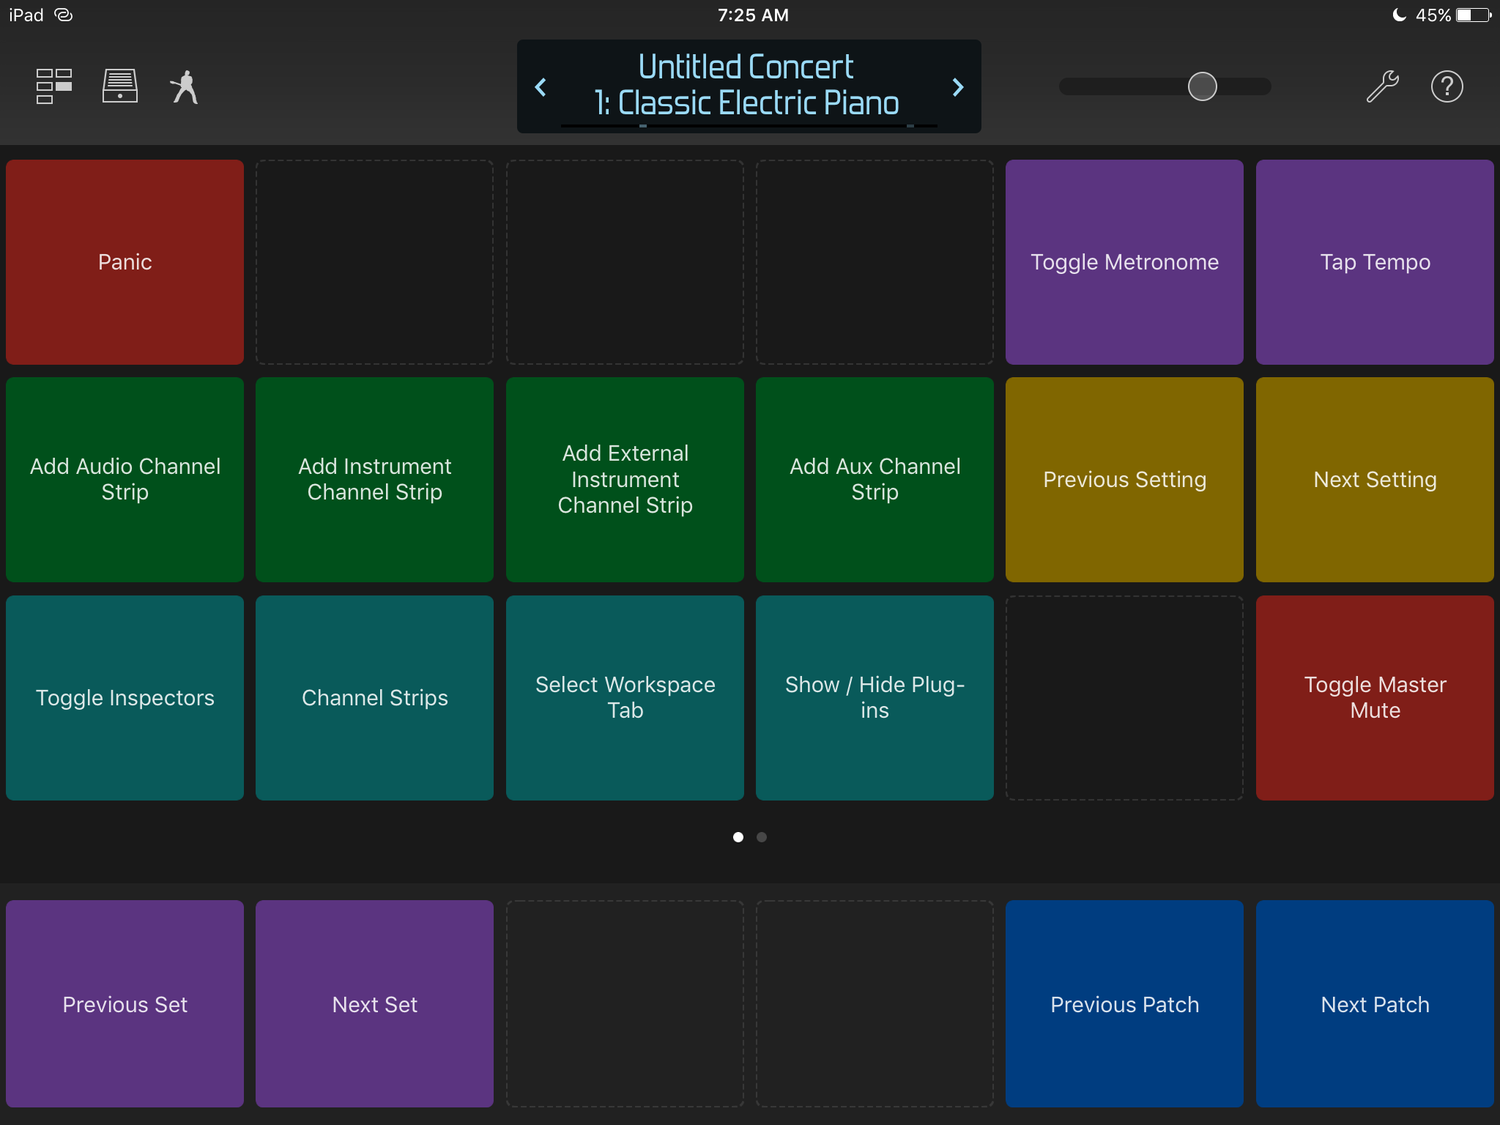
Task: Toggle Master Mute
Action: (1374, 698)
